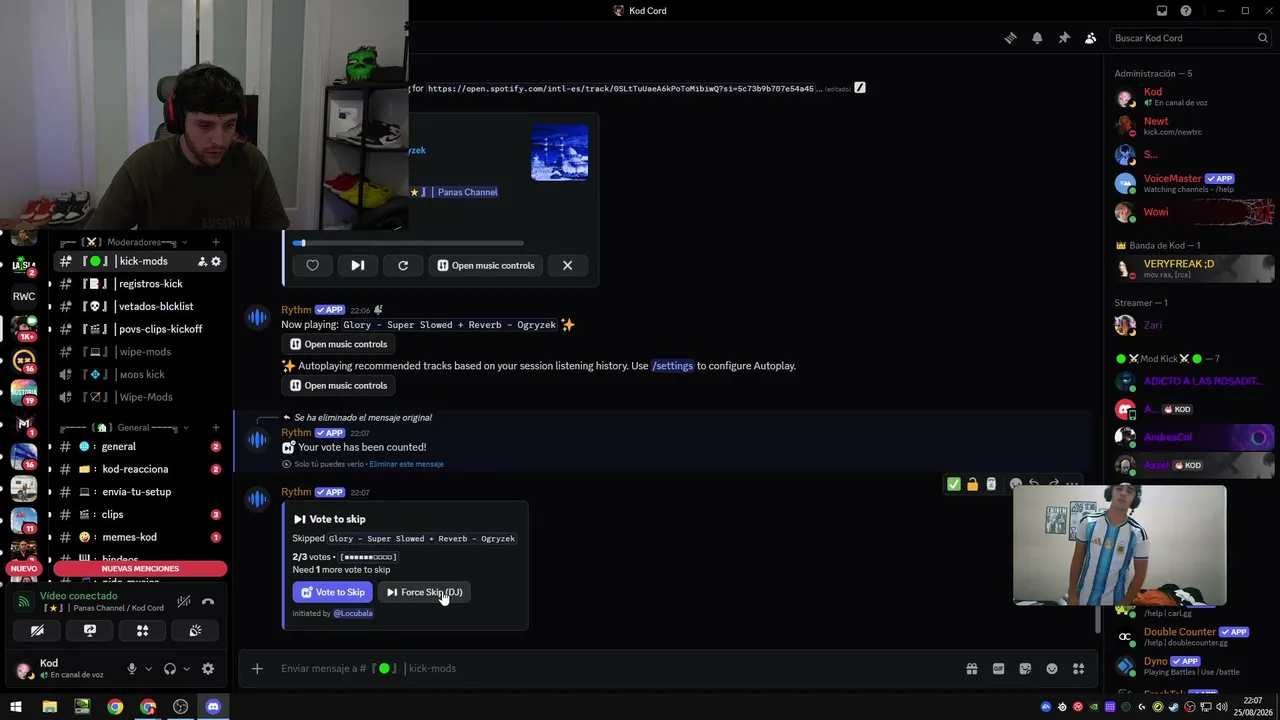Like the track with heart button
Image resolution: width=1280 pixels, height=720 pixels.
coord(313,265)
